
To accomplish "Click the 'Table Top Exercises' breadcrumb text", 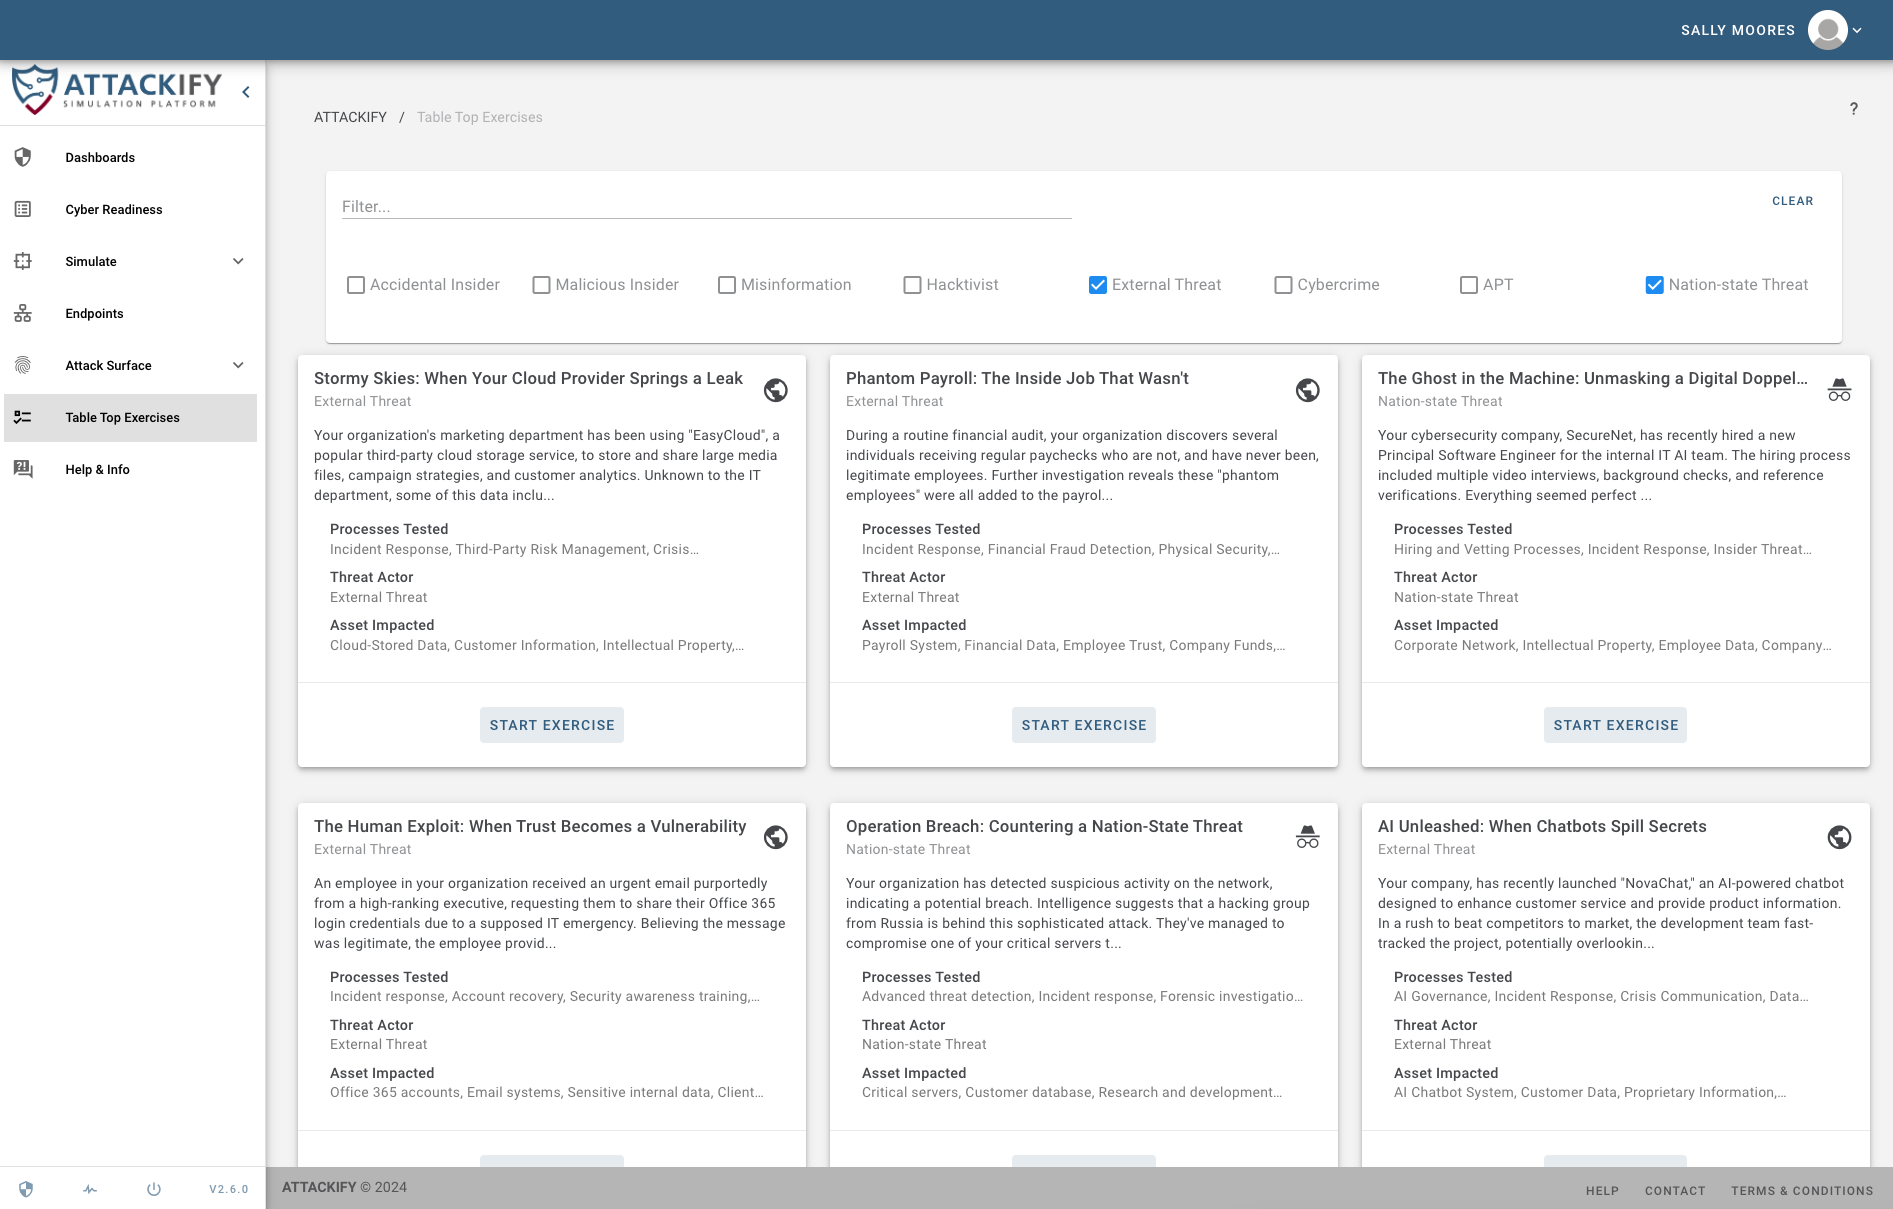I will 480,117.
